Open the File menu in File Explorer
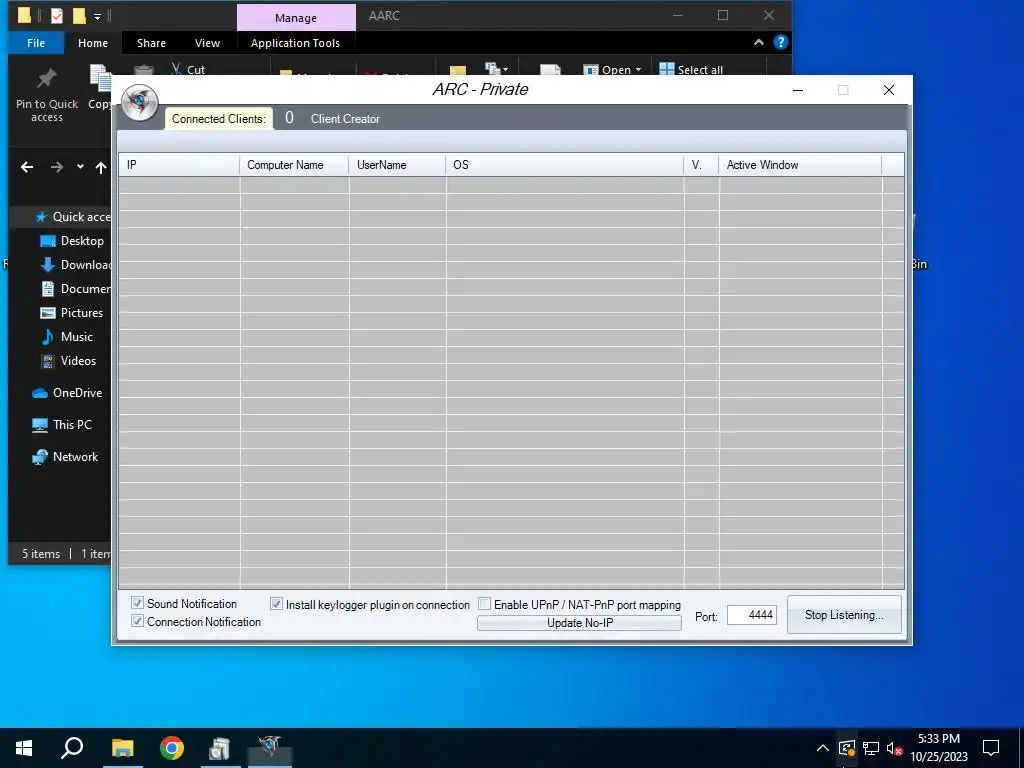Screen dimensions: 1024x768 [x=36, y=43]
